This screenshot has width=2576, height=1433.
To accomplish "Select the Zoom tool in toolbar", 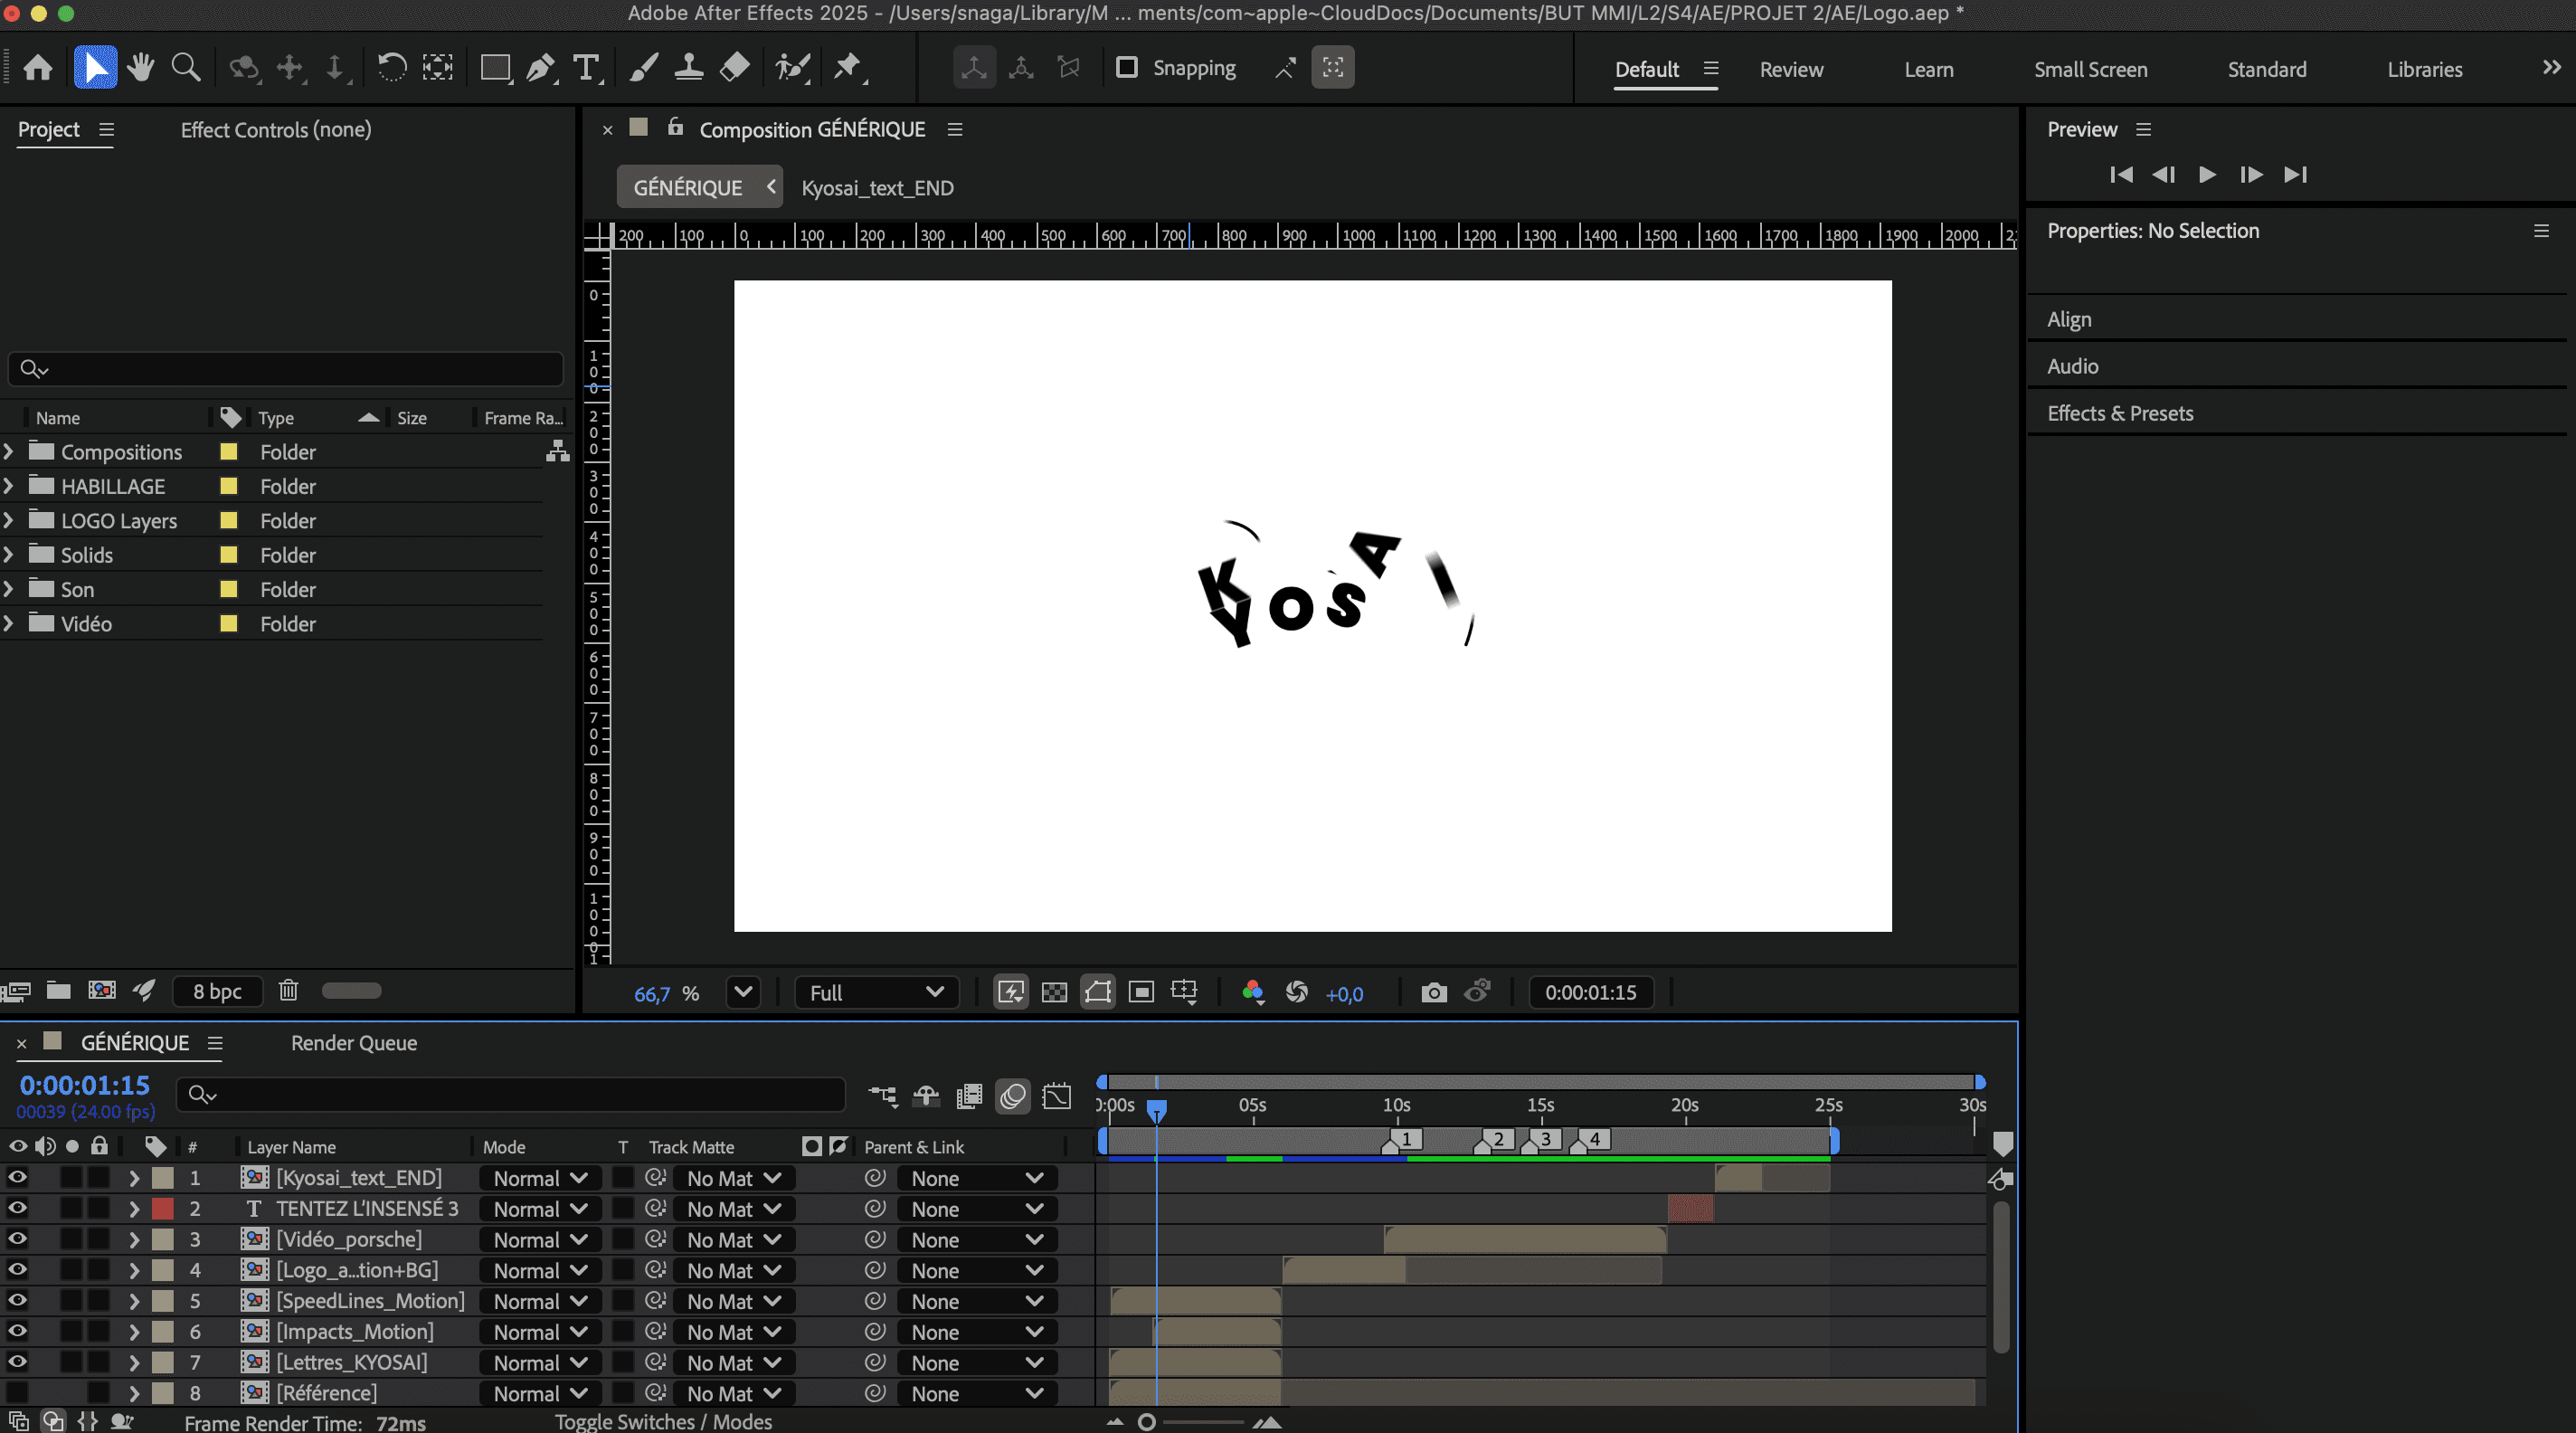I will pos(186,68).
